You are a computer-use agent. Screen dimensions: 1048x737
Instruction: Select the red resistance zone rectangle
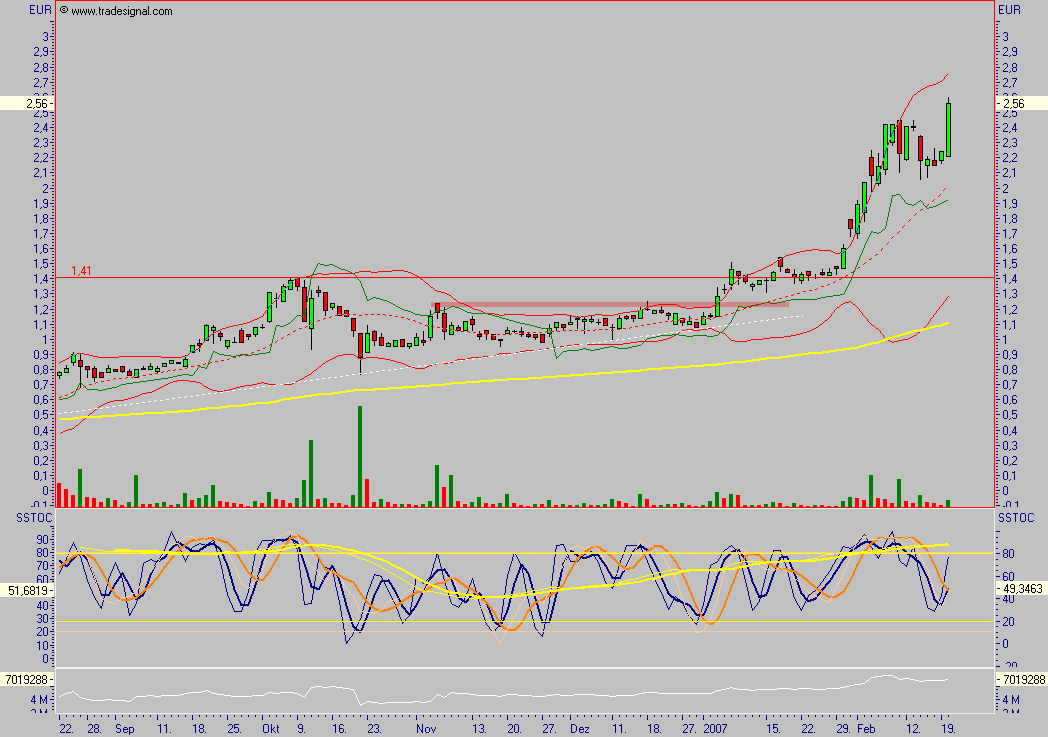tap(610, 304)
